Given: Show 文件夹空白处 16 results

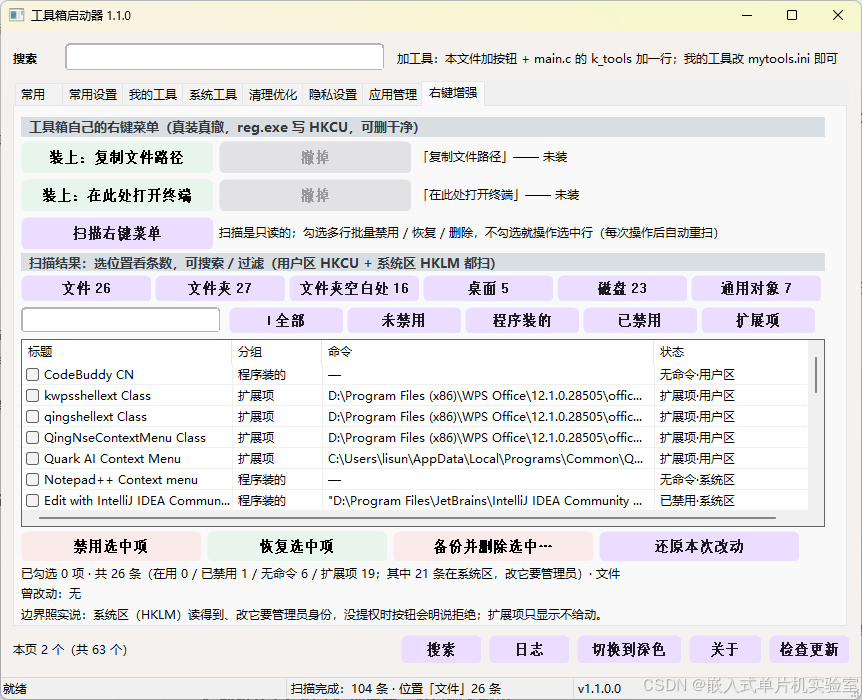Looking at the screenshot, I should point(354,288).
